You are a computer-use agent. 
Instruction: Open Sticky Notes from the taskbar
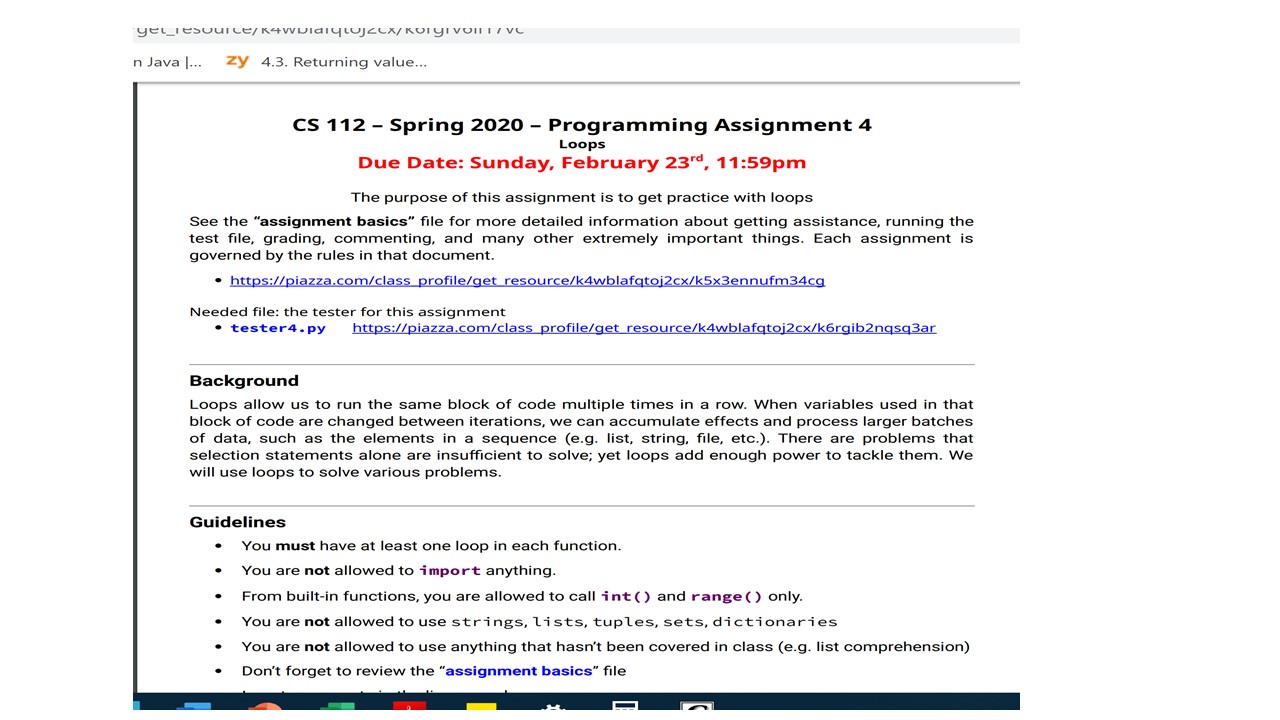(481, 708)
